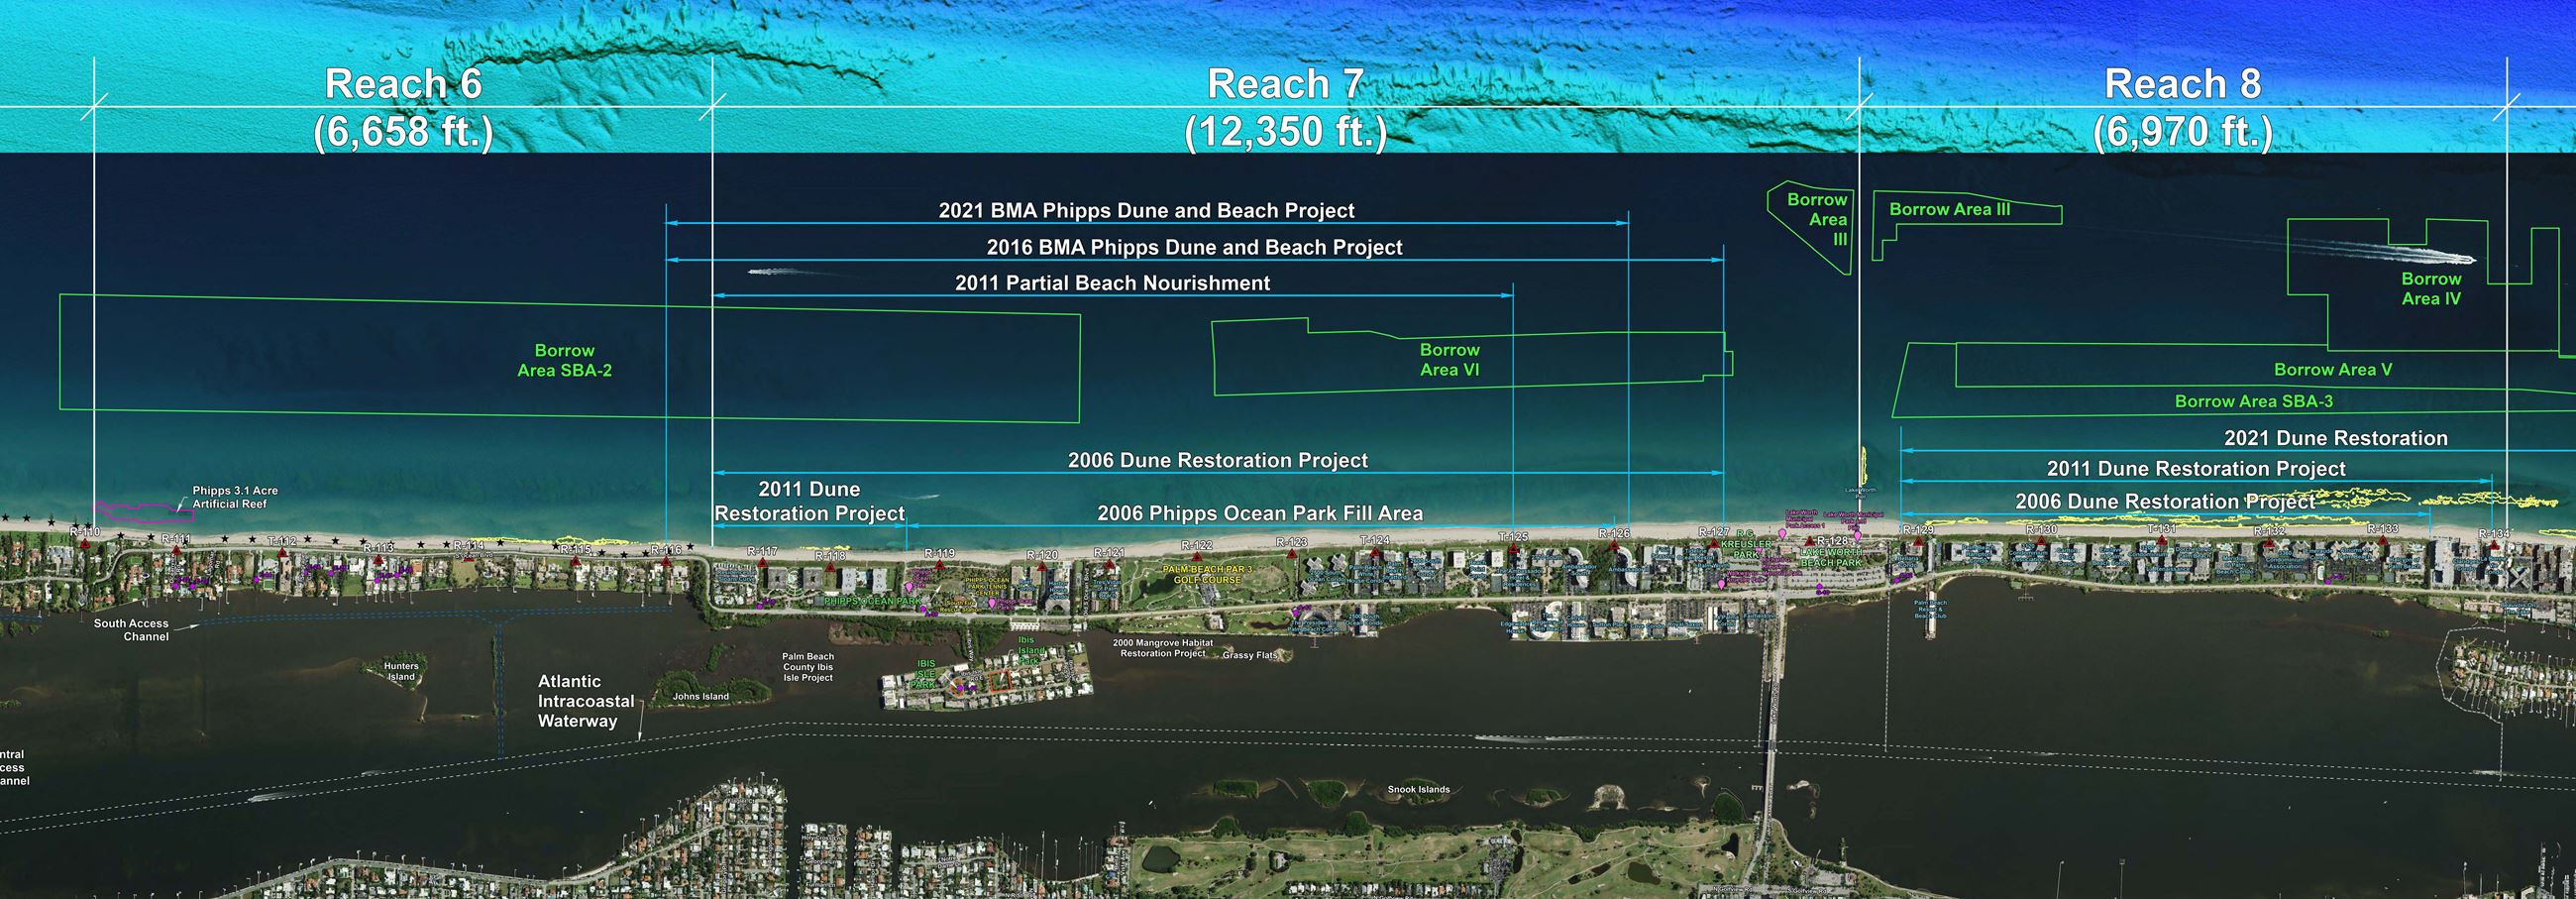Click the Reach 7 heading label

(1285, 85)
